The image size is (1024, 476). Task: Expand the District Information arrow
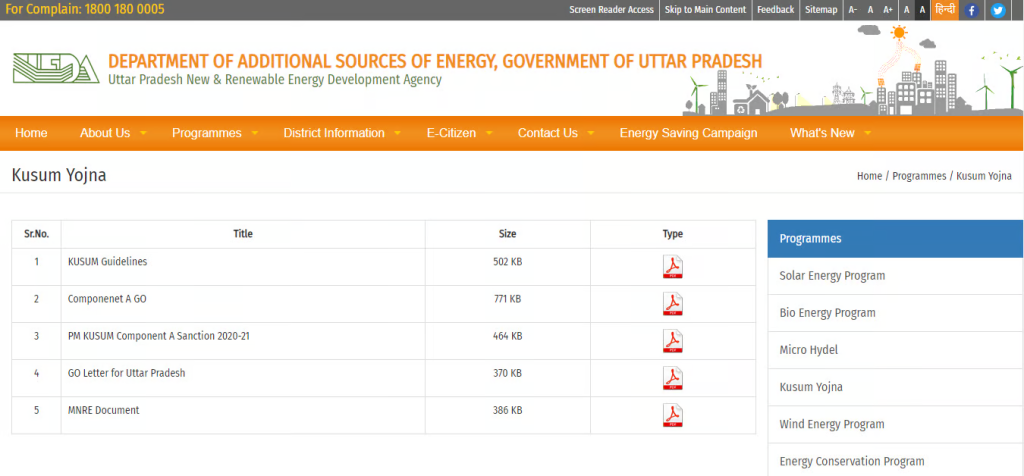[x=397, y=133]
